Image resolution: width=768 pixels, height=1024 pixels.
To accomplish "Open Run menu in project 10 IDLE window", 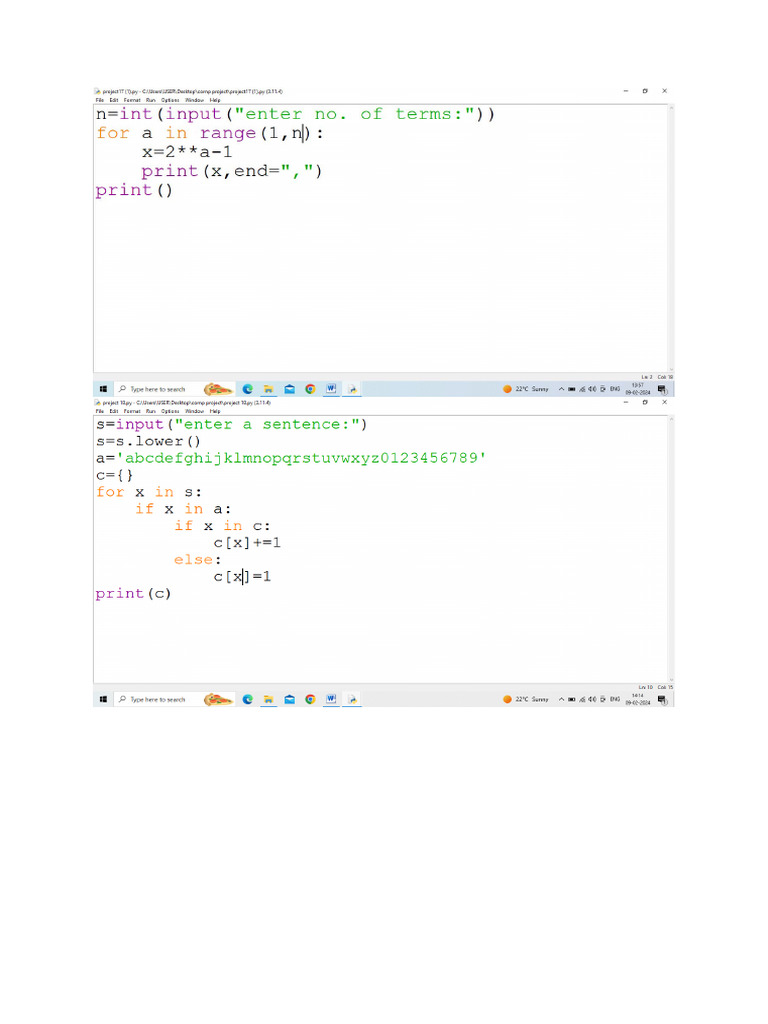I will [x=150, y=411].
